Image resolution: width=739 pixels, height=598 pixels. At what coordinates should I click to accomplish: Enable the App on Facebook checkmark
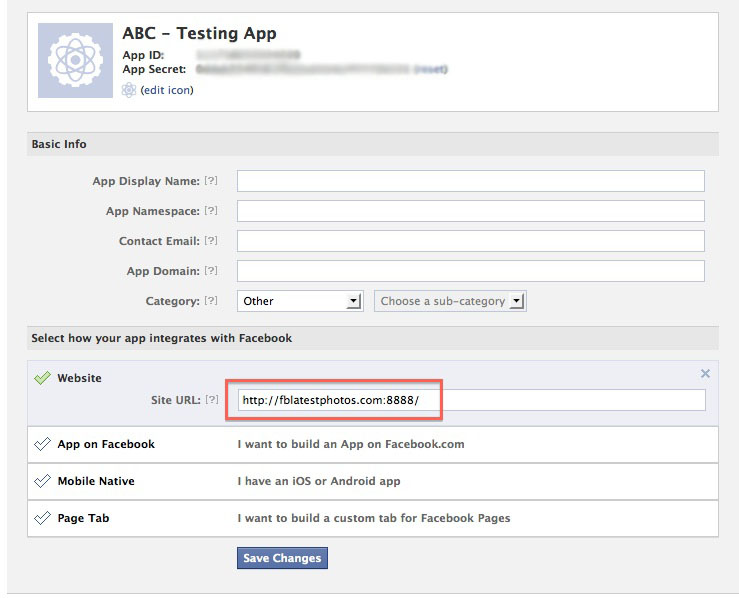[x=42, y=444]
